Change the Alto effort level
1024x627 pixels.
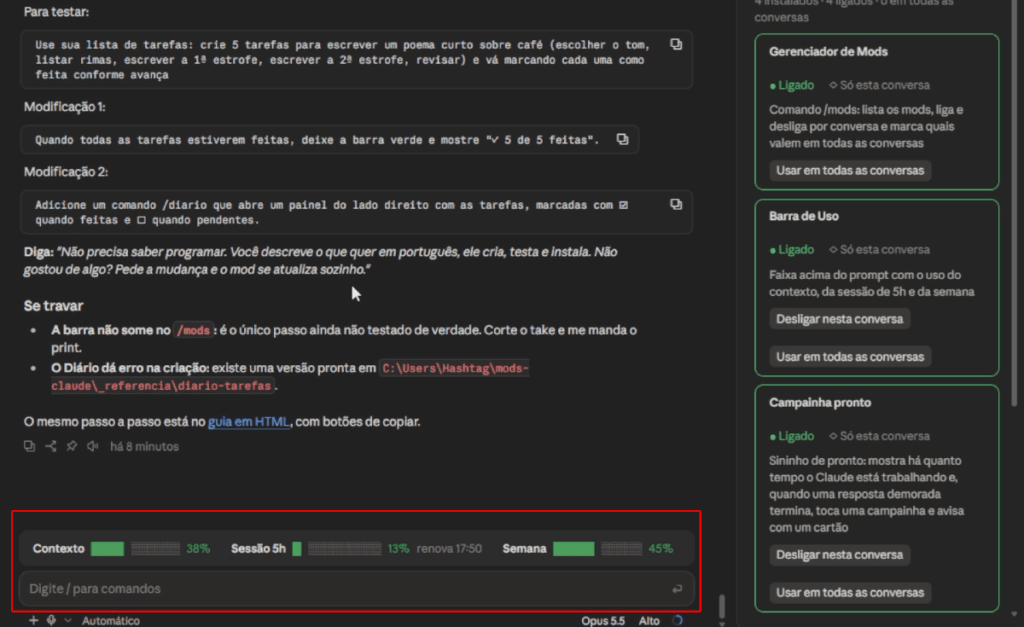pos(648,620)
